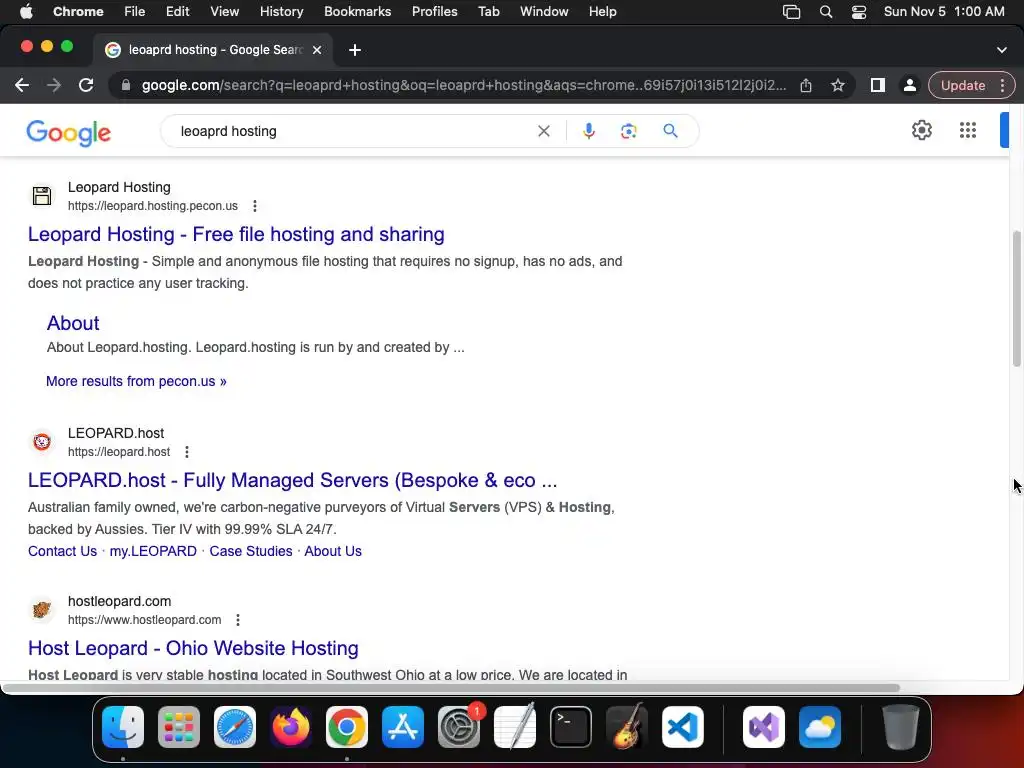Open LEOPARD.host Fully Managed Servers link

point(293,481)
